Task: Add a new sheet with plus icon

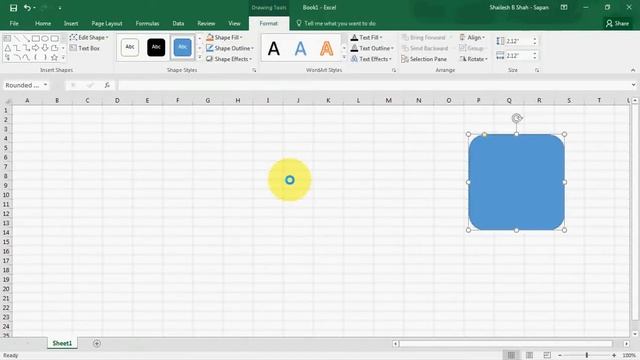Action: click(x=97, y=343)
